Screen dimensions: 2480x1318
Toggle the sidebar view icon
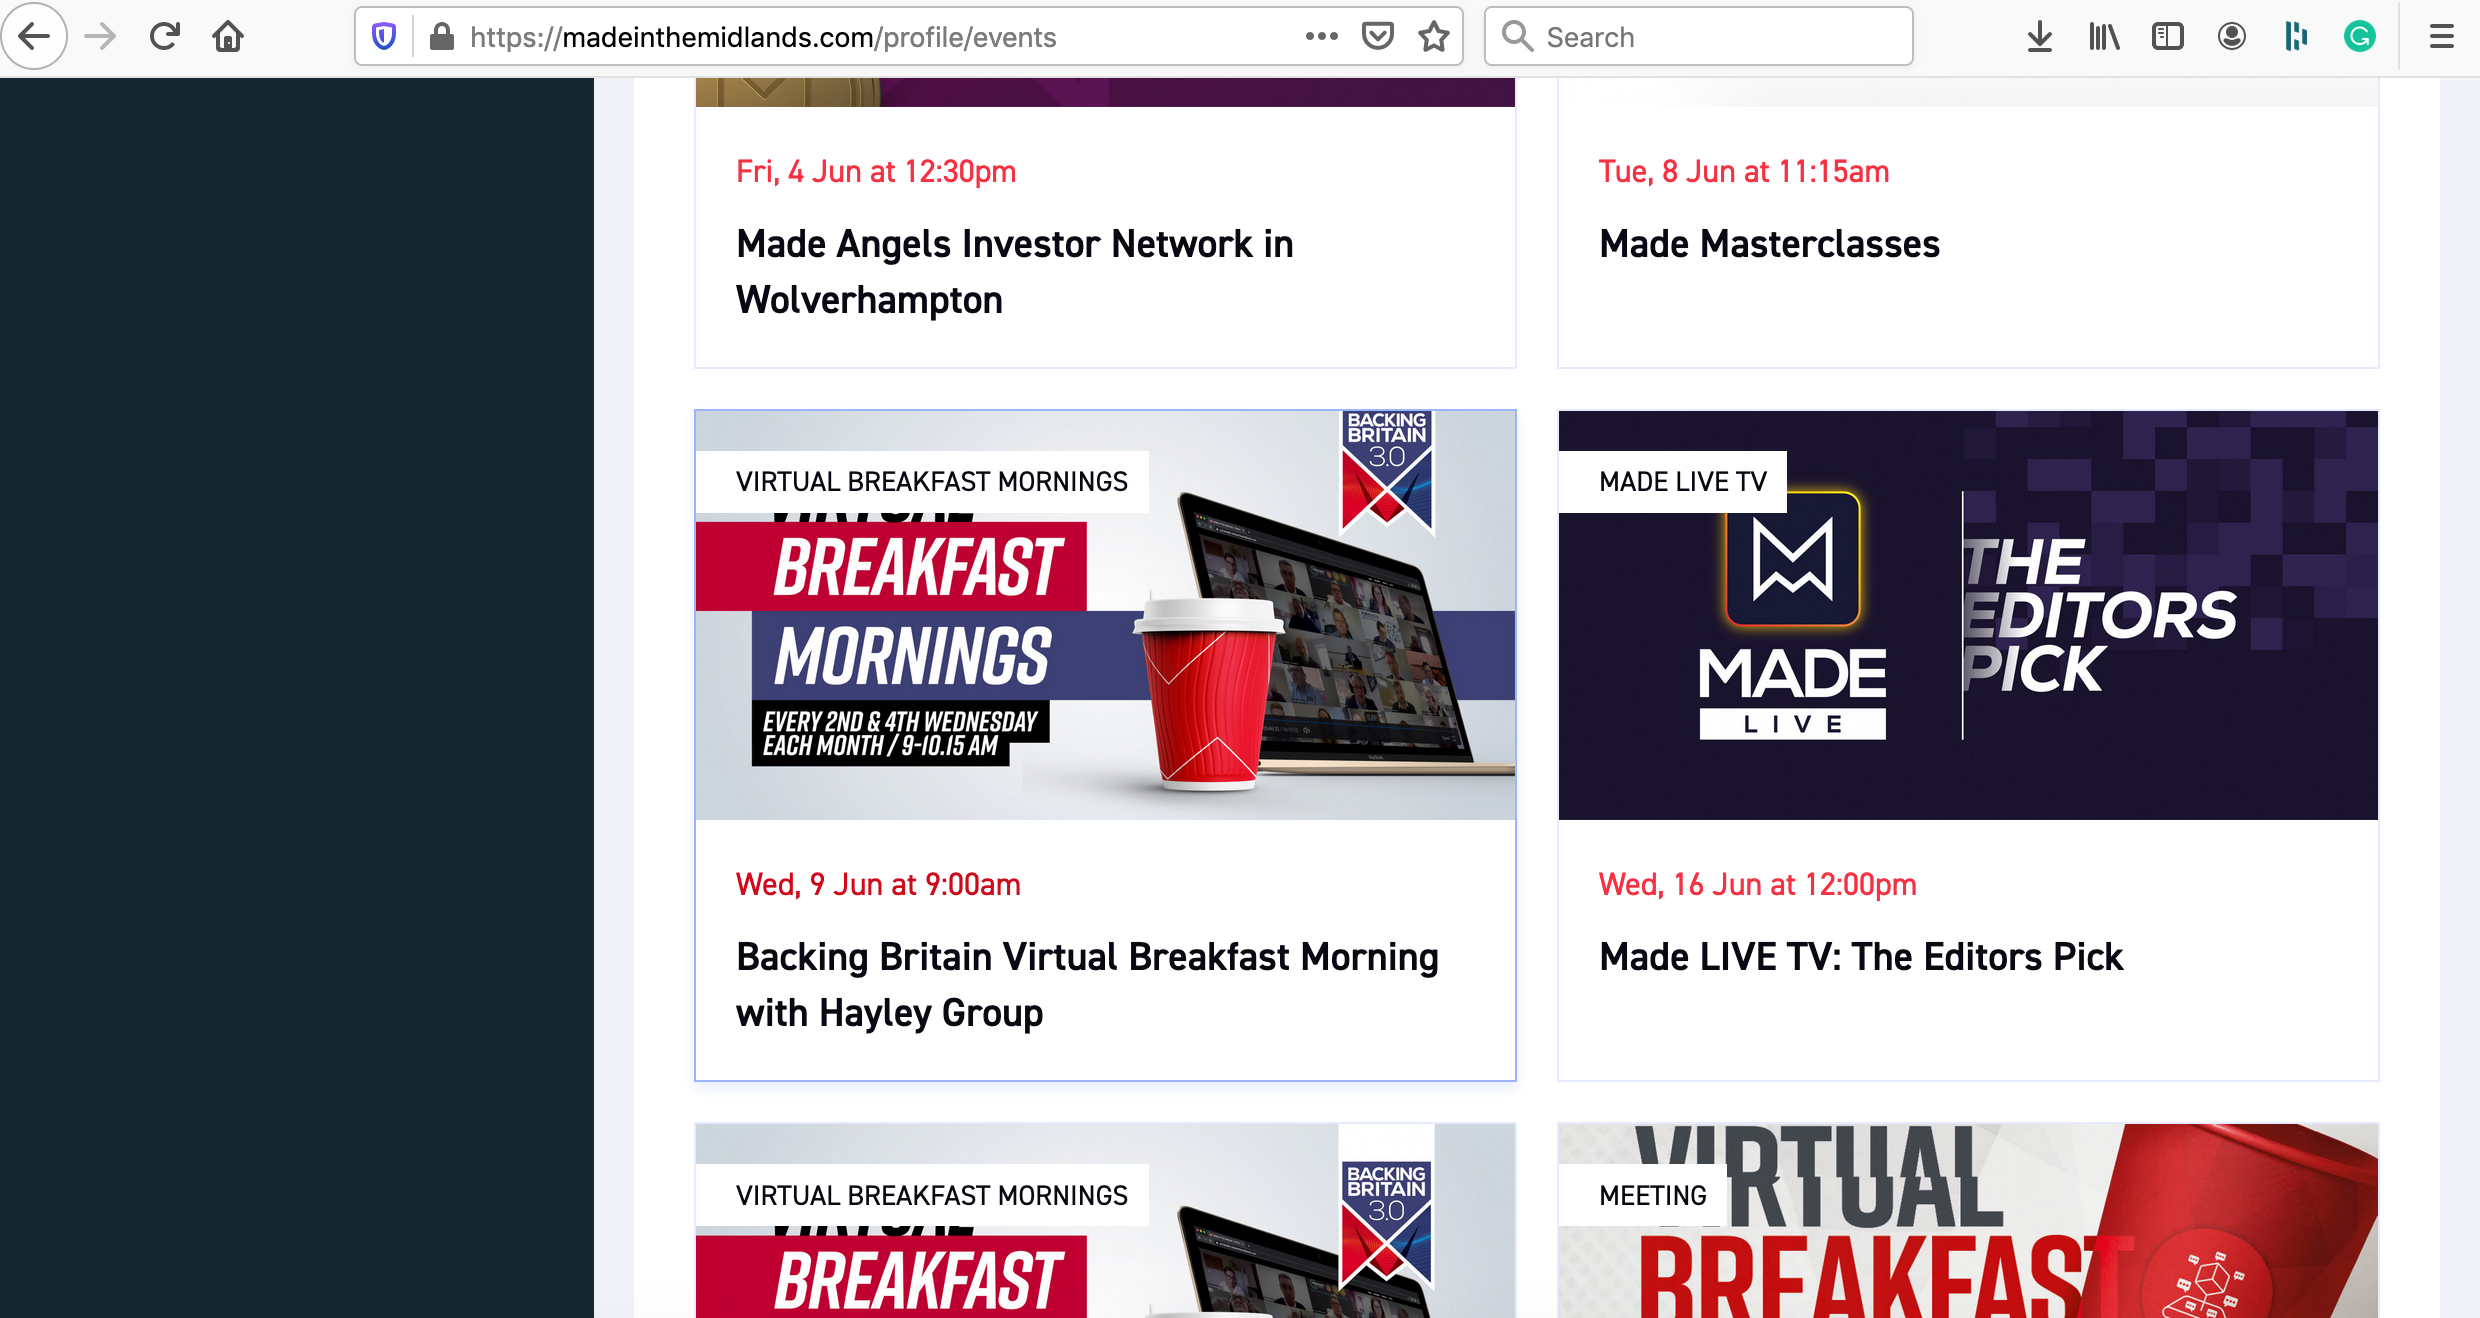click(x=2168, y=37)
